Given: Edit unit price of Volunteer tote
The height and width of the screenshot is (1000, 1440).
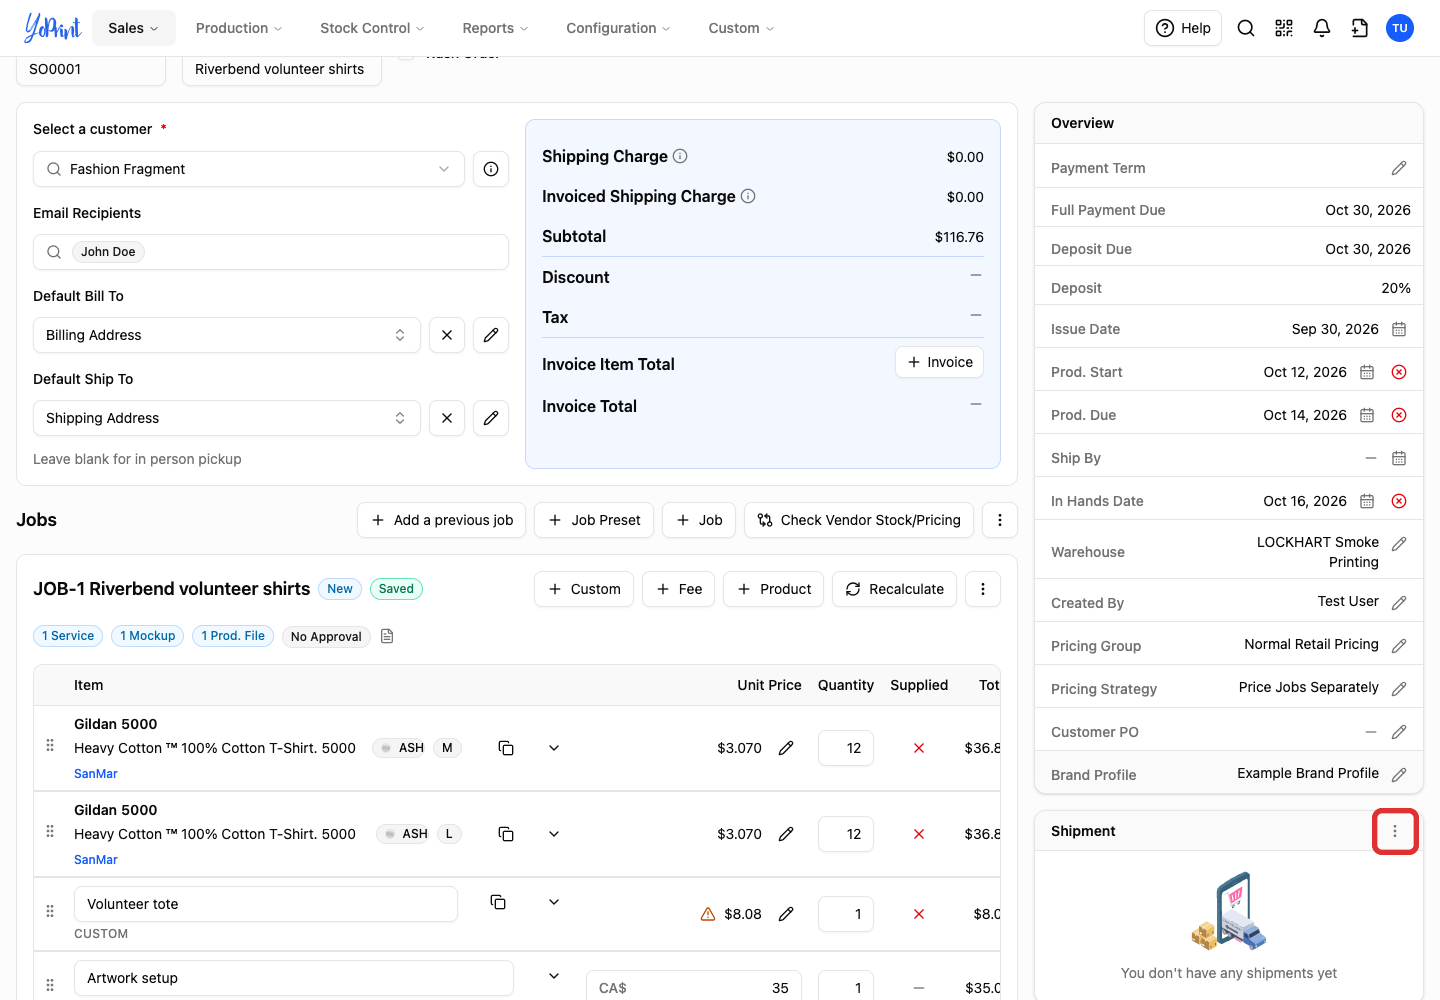Looking at the screenshot, I should pos(786,914).
